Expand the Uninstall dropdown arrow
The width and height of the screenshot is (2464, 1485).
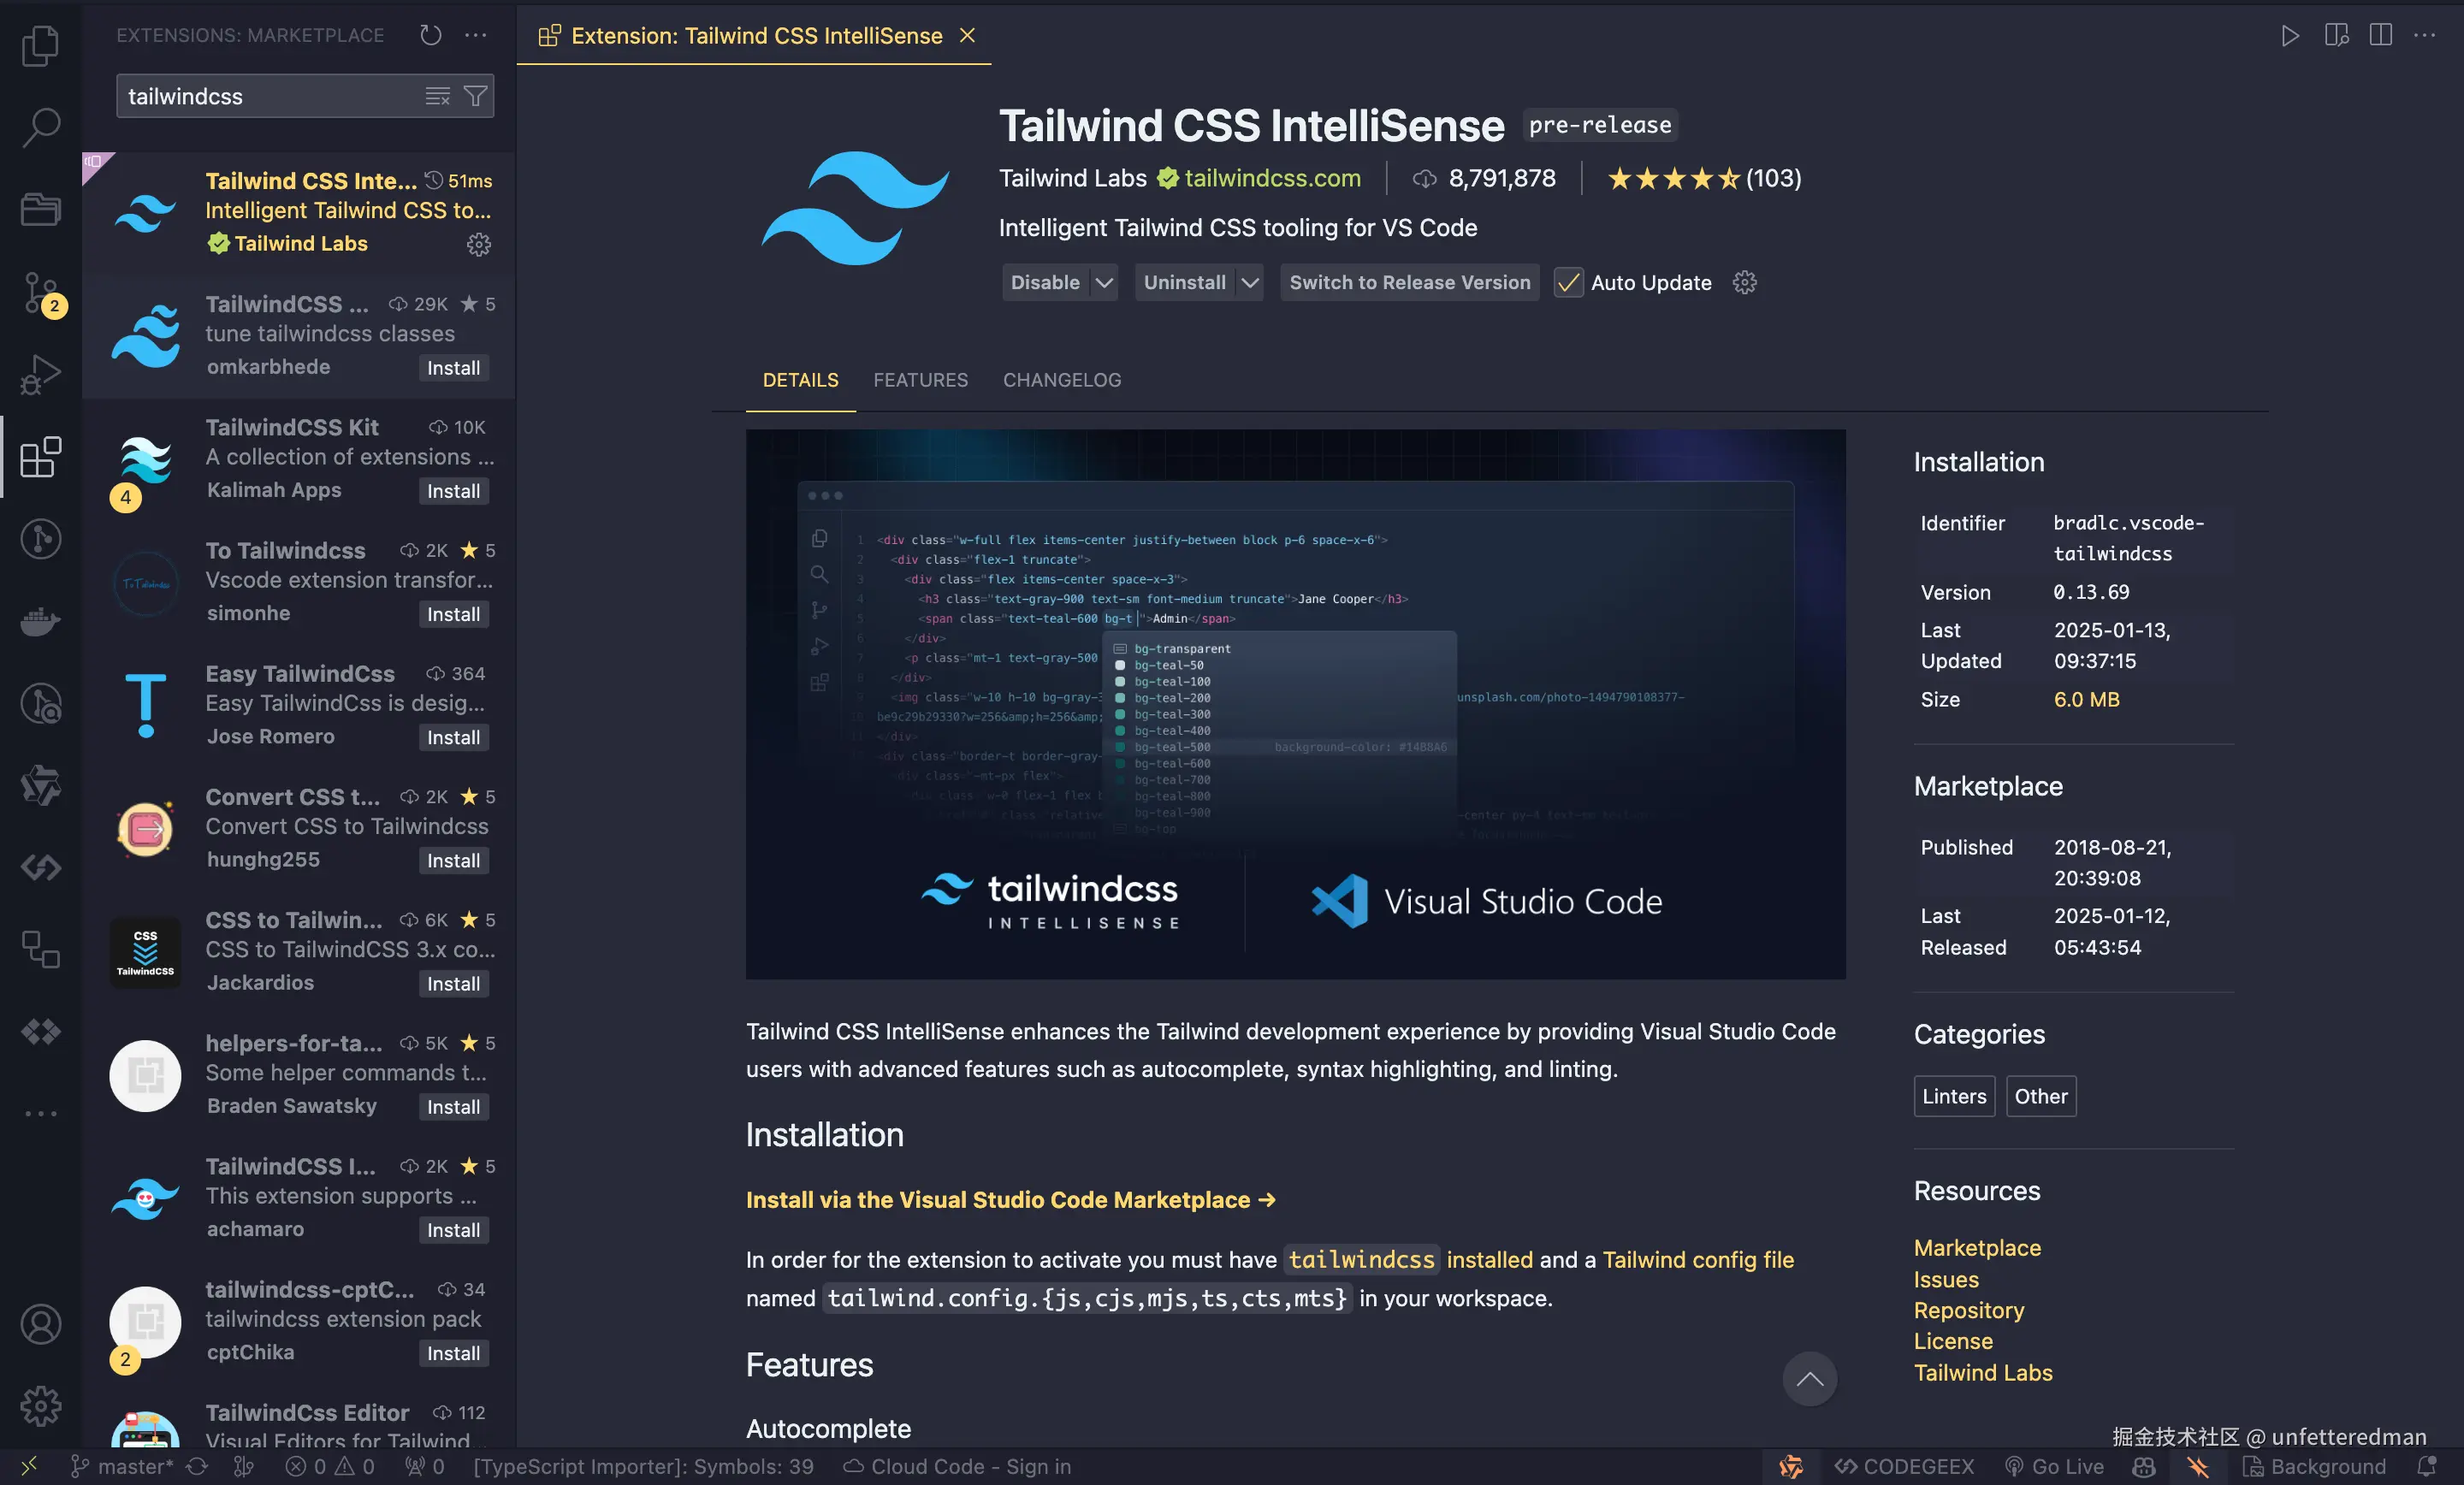click(1250, 283)
